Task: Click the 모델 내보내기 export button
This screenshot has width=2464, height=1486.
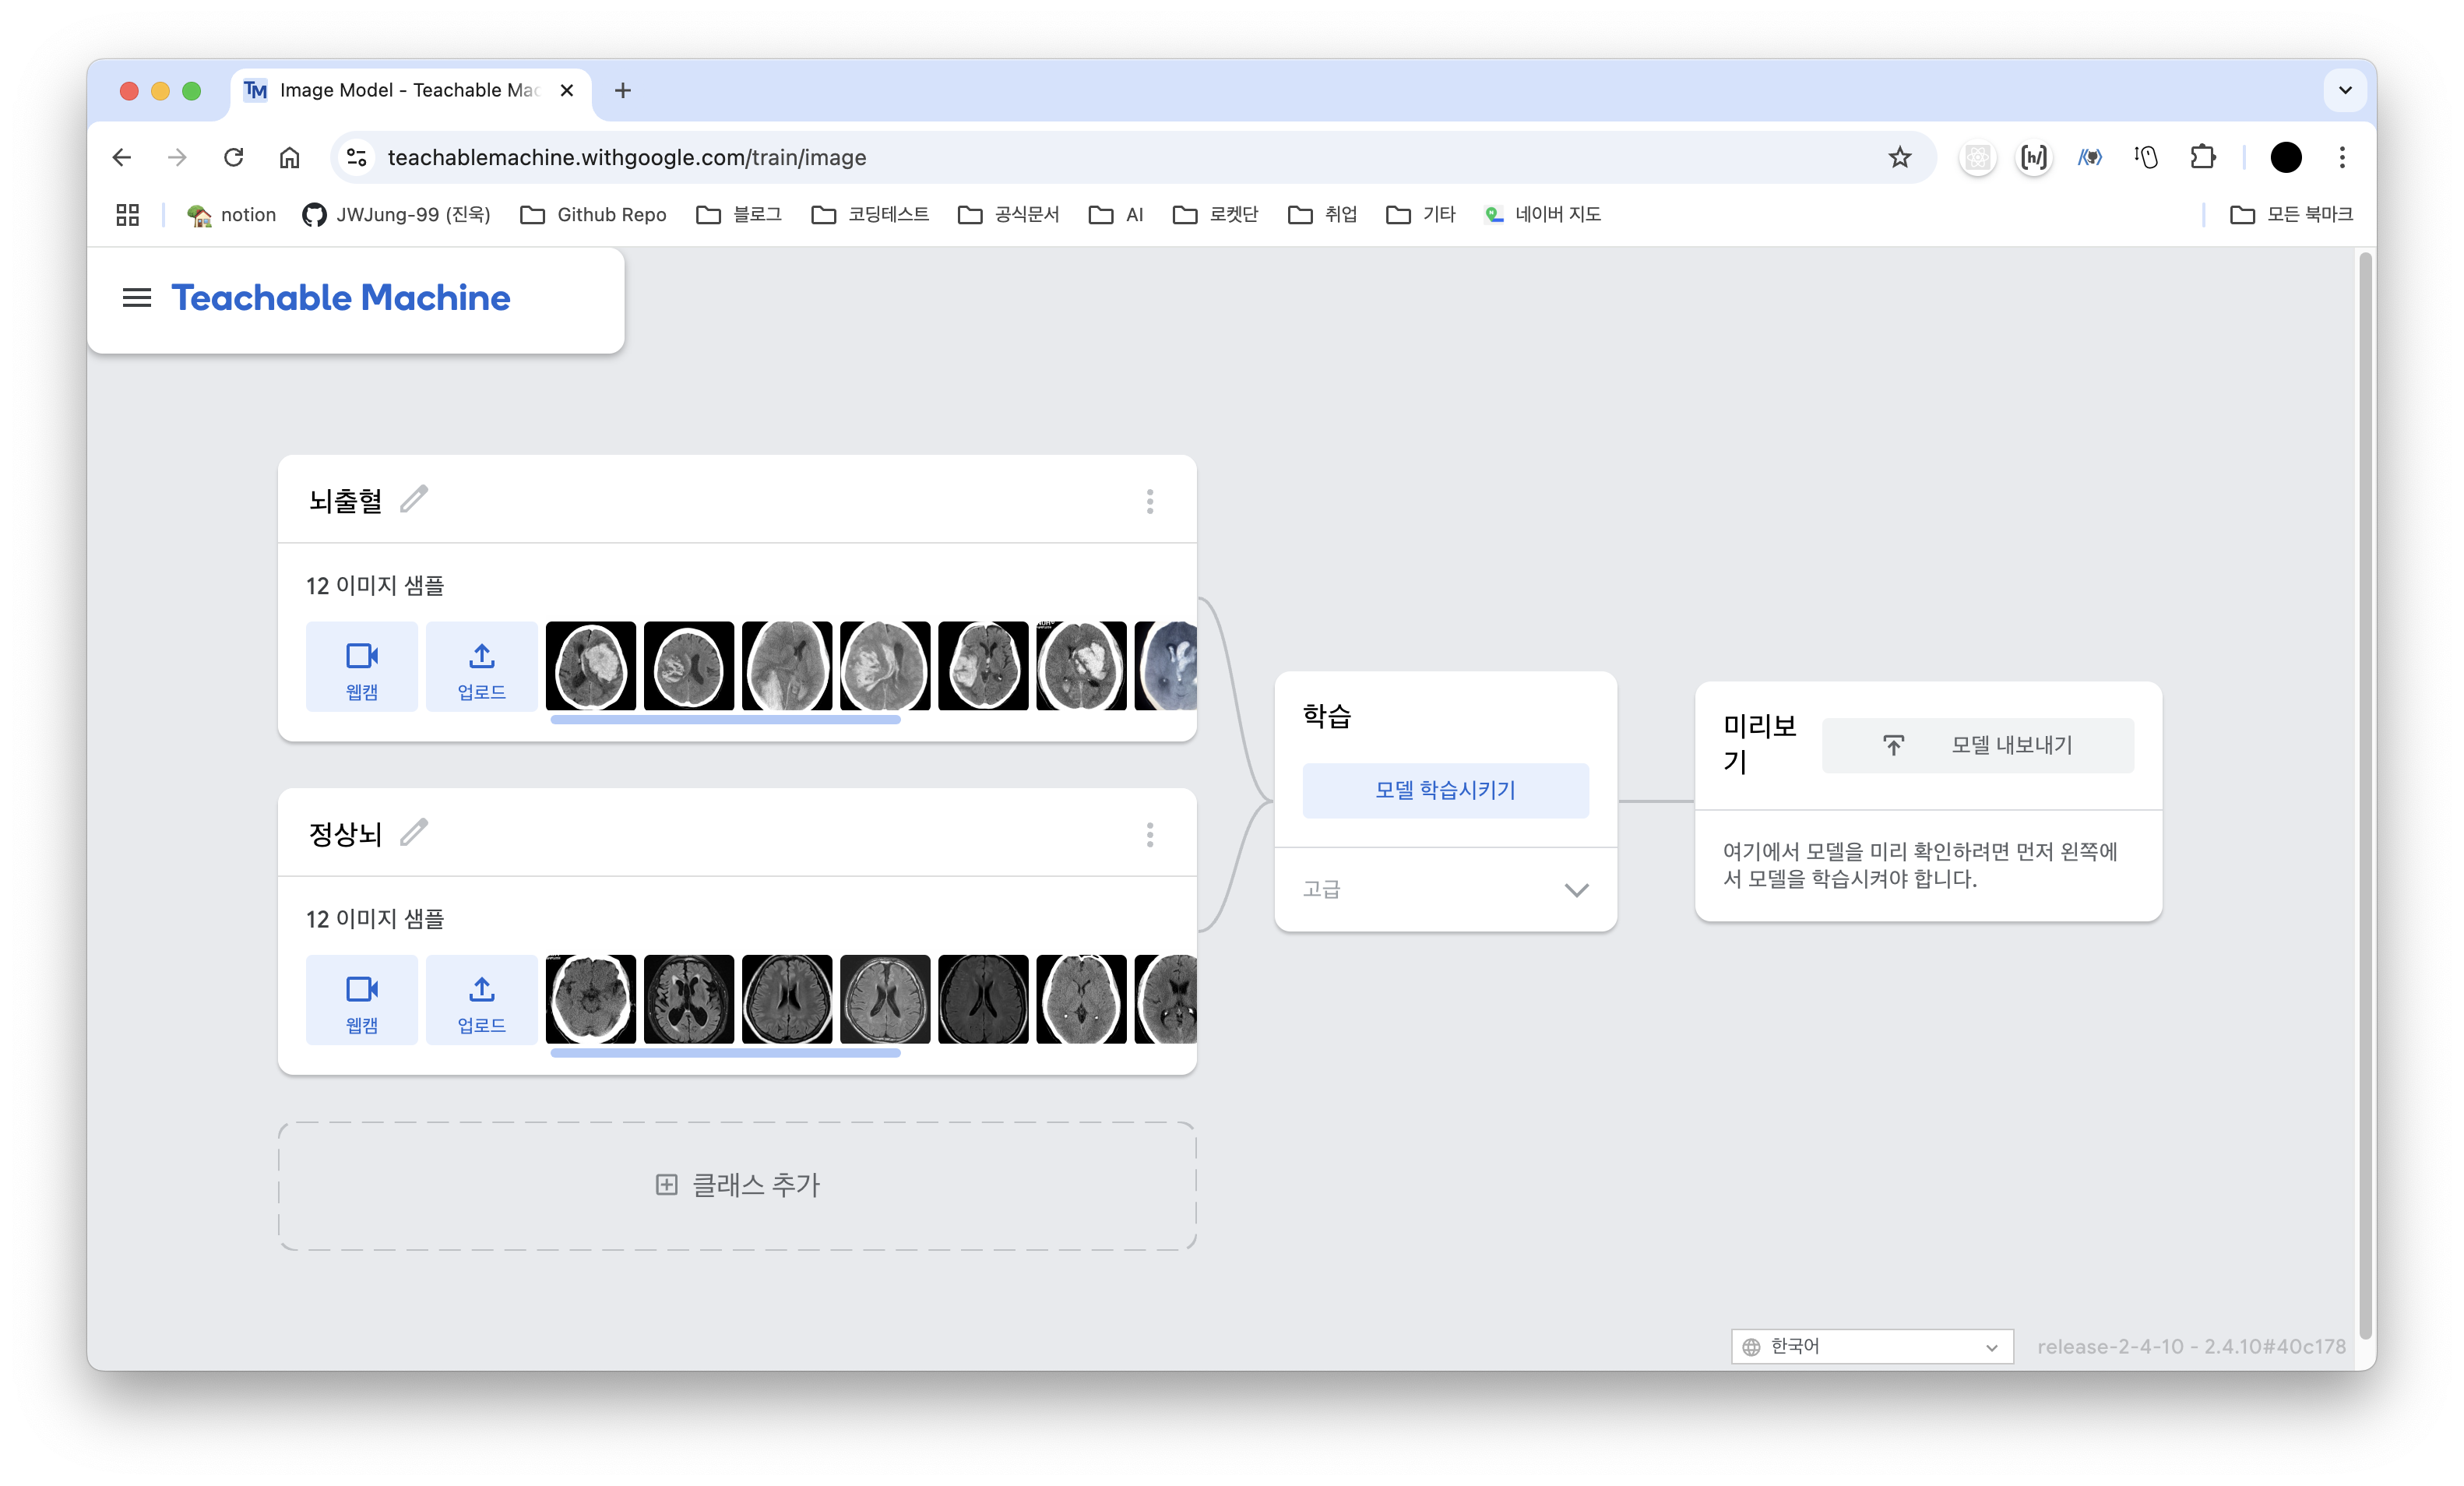Action: [x=1977, y=745]
